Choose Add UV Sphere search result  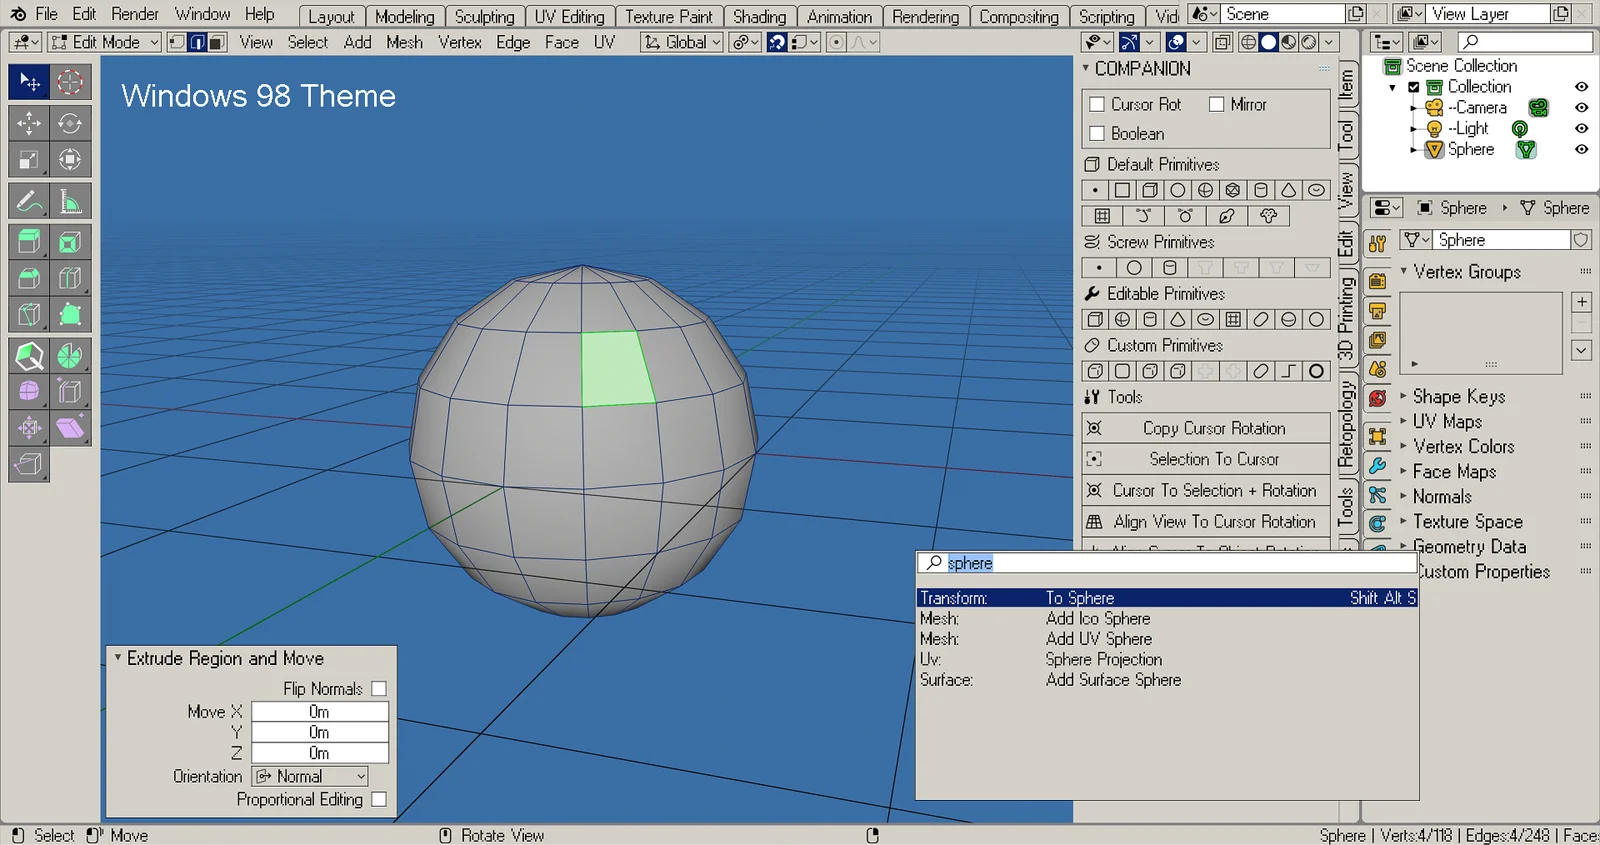1098,639
